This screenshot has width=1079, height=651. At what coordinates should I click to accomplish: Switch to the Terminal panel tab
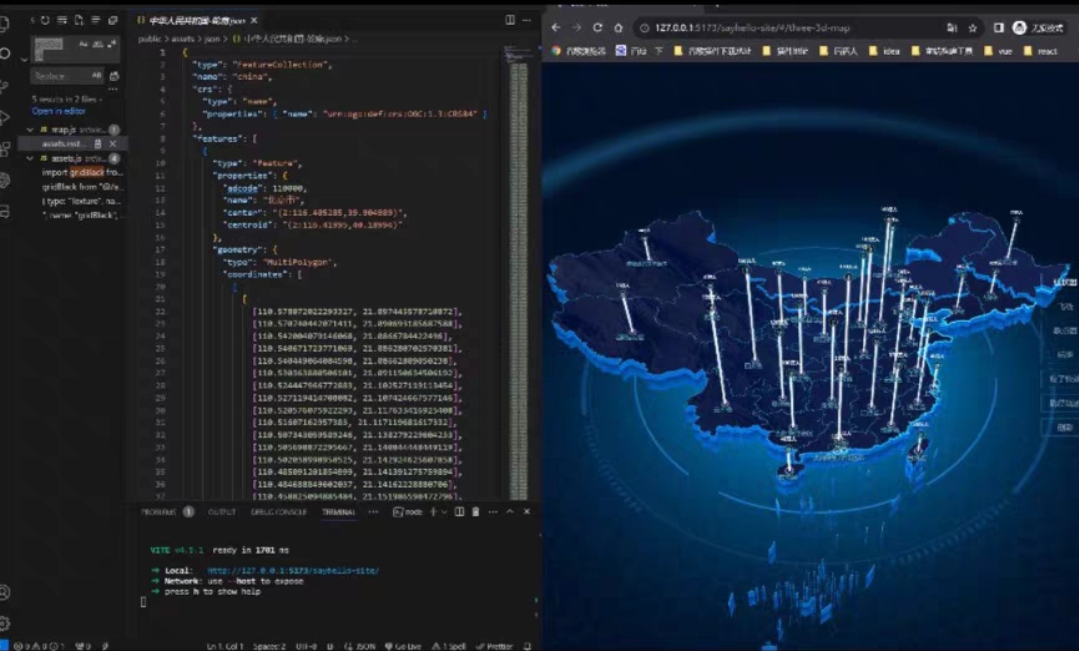click(338, 512)
